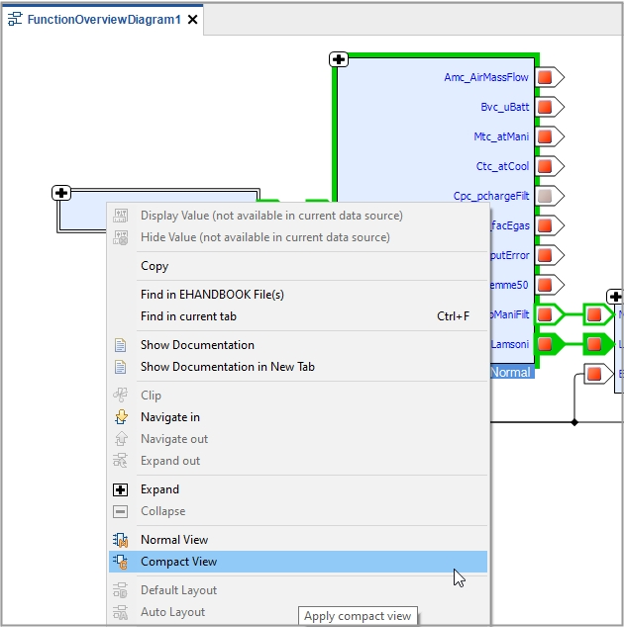Click the Lamsoni filled green output port
Viewport: 624px width, 627px height.
pos(550,344)
